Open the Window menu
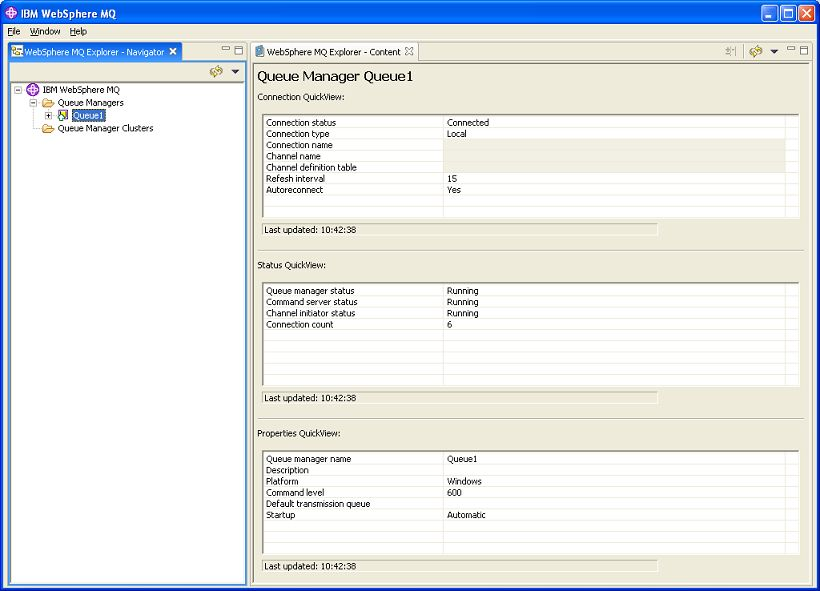 [x=45, y=31]
